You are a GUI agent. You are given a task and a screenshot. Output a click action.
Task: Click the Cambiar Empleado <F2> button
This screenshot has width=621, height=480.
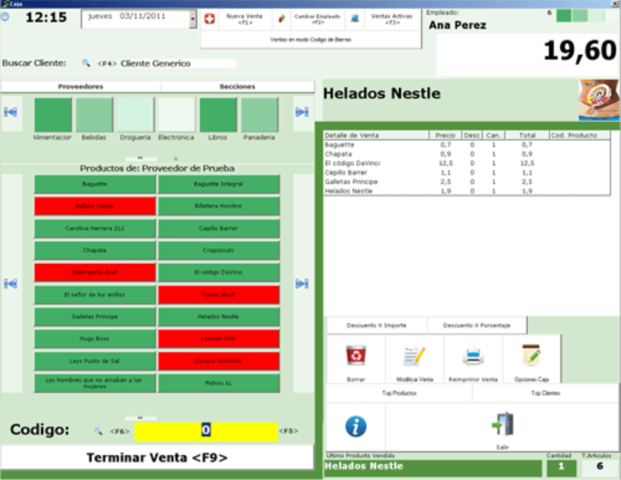pos(317,19)
